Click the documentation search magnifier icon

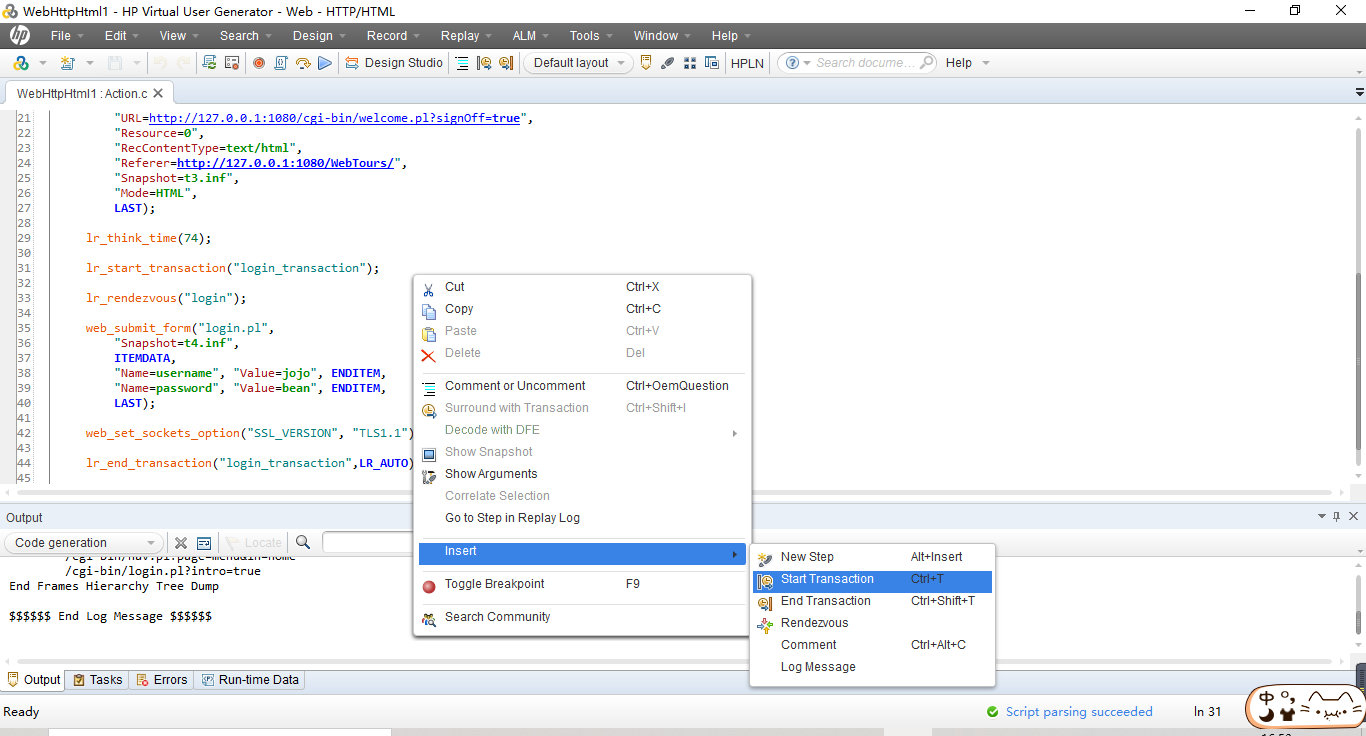point(926,63)
